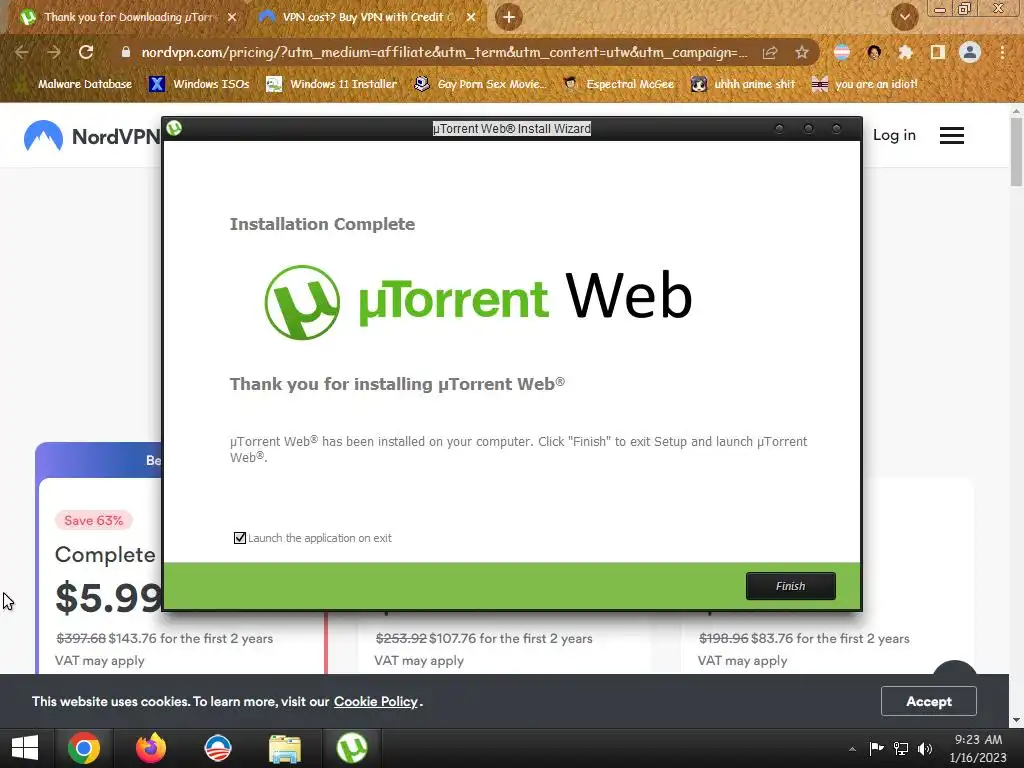Screen dimensions: 1024x768
Task: Open the Action Center flag icon
Action: tap(876, 748)
